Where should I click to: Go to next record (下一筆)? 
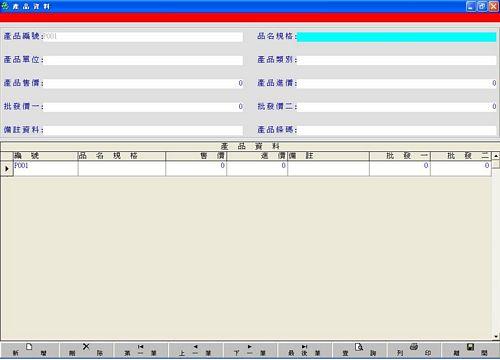250,350
